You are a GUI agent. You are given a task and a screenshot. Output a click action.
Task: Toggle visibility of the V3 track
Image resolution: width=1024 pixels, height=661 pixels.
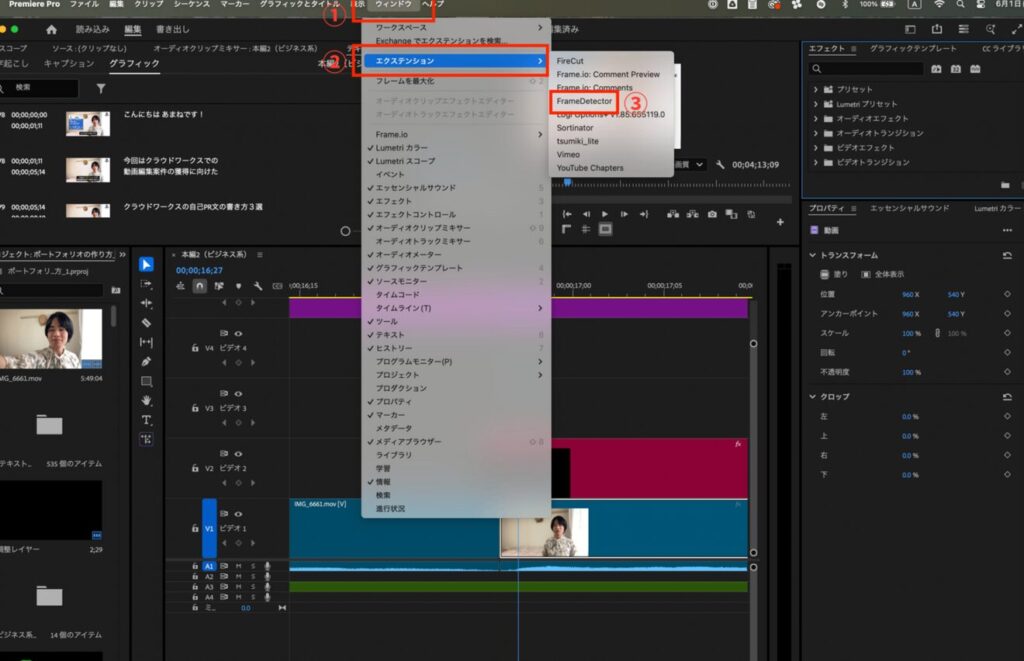pos(238,394)
